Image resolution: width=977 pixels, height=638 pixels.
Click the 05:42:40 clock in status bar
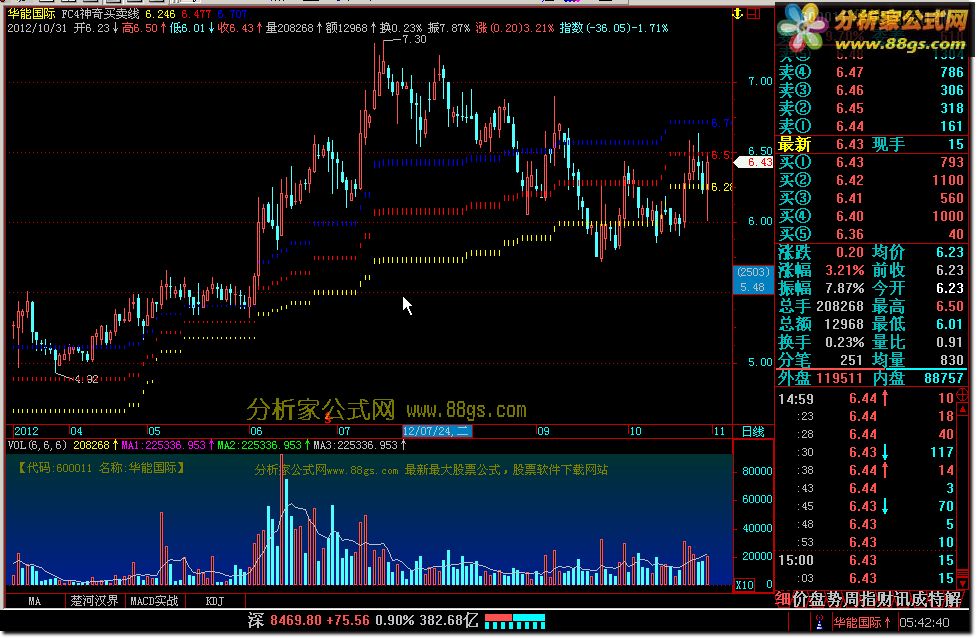tap(924, 622)
